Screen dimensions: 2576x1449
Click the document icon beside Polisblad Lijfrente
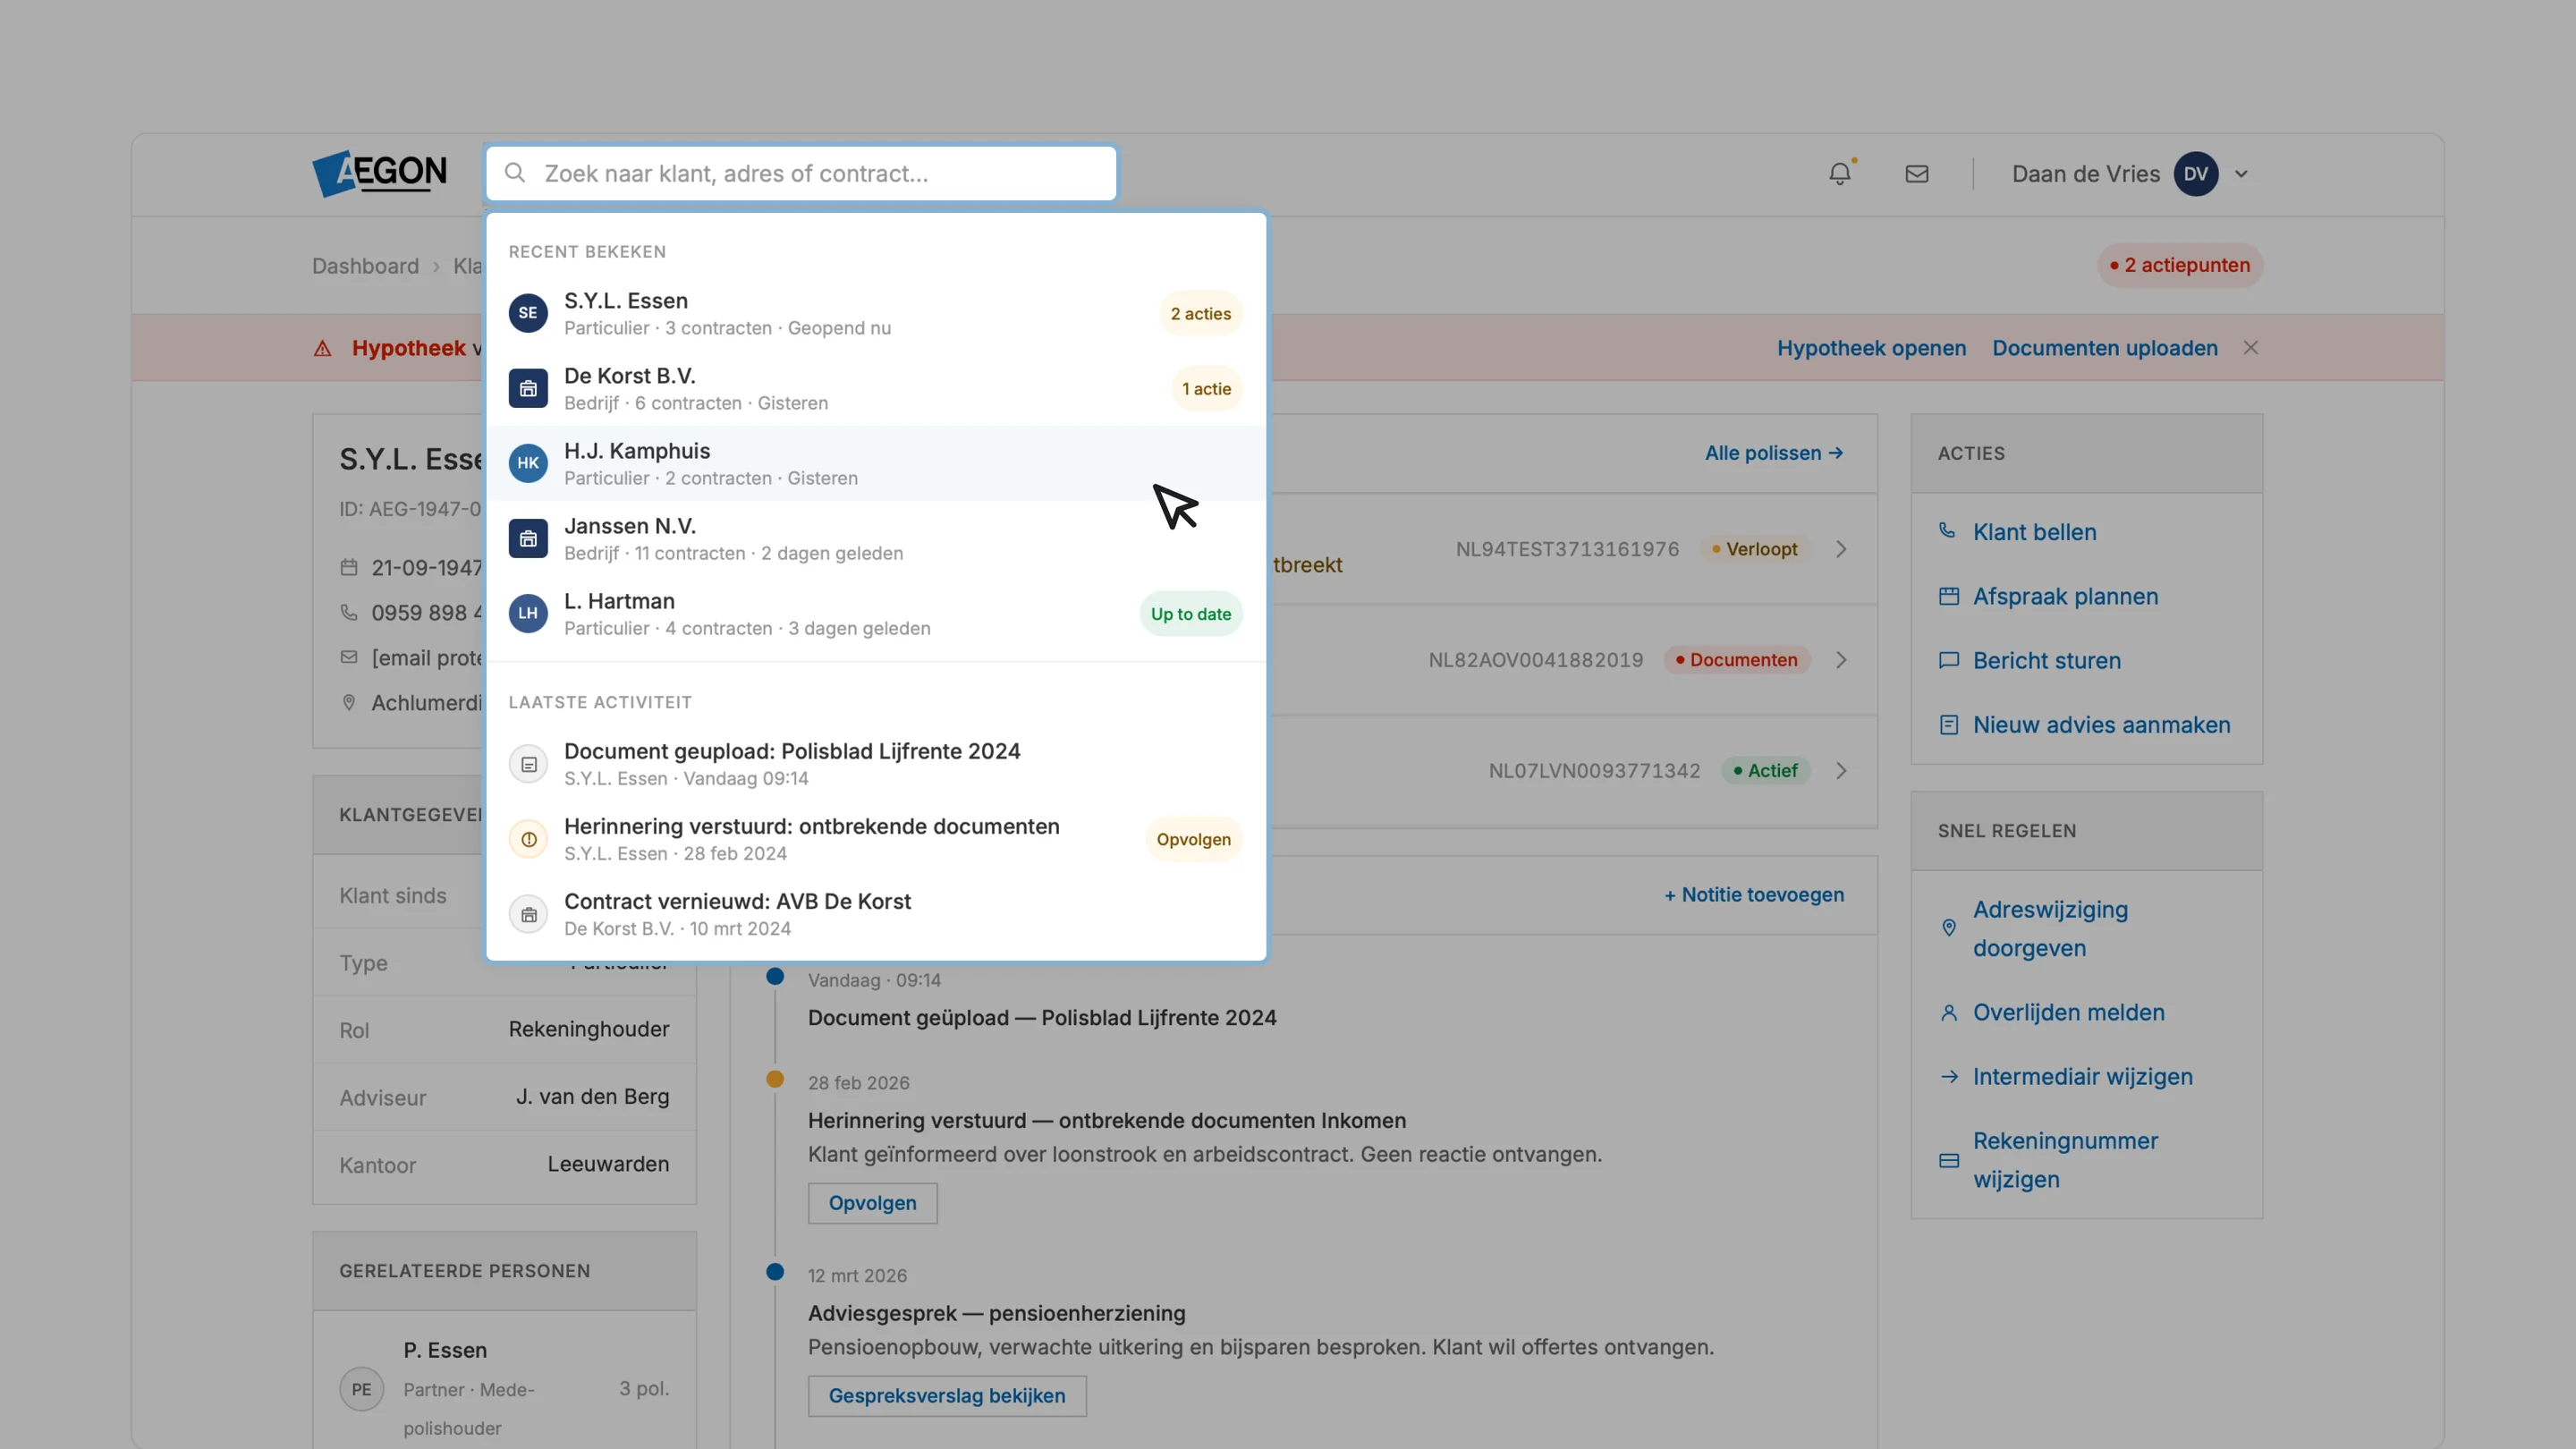(528, 765)
